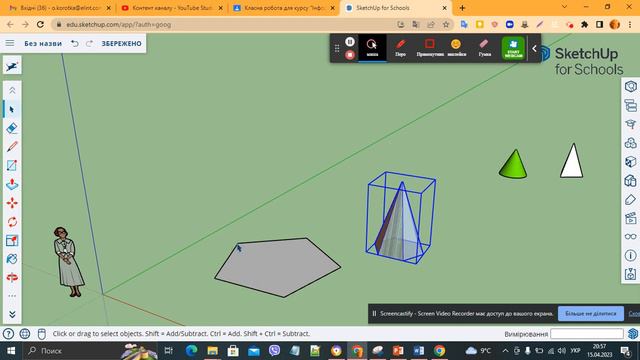Open Viber from the taskbar
The width and height of the screenshot is (640, 360).
pos(274,351)
